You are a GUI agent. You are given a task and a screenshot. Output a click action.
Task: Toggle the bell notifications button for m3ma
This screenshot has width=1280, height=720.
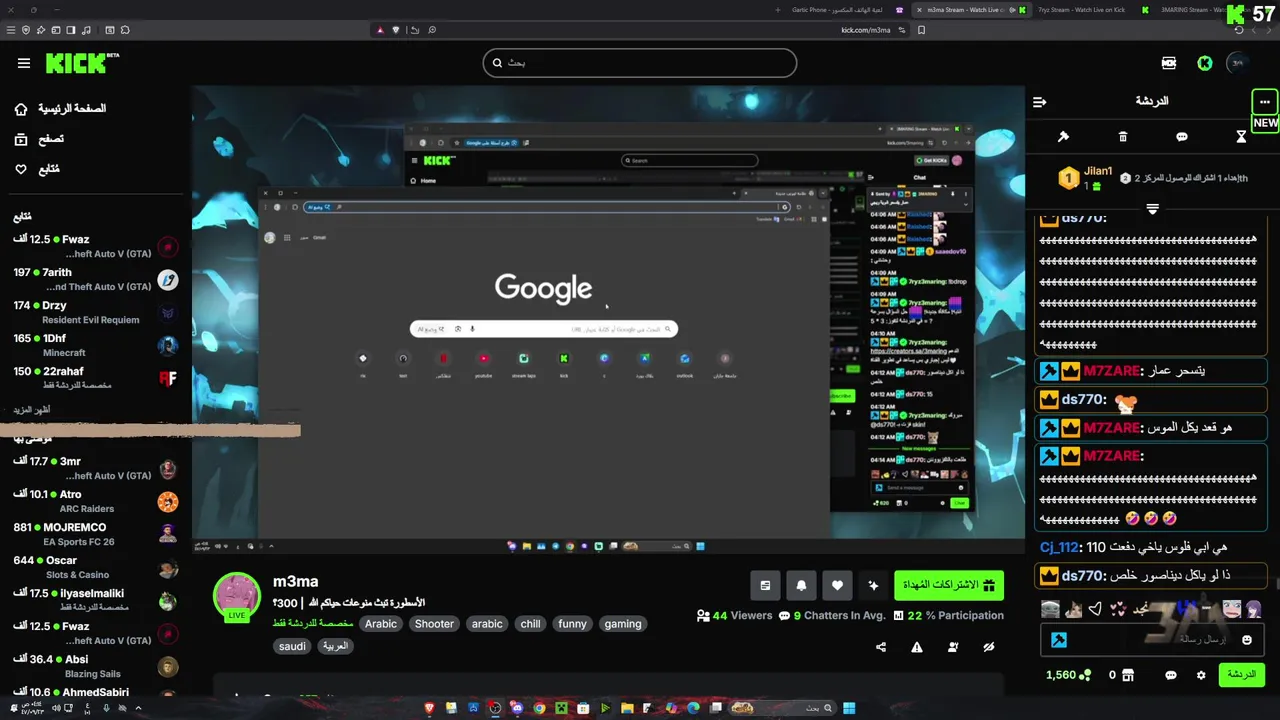click(801, 586)
